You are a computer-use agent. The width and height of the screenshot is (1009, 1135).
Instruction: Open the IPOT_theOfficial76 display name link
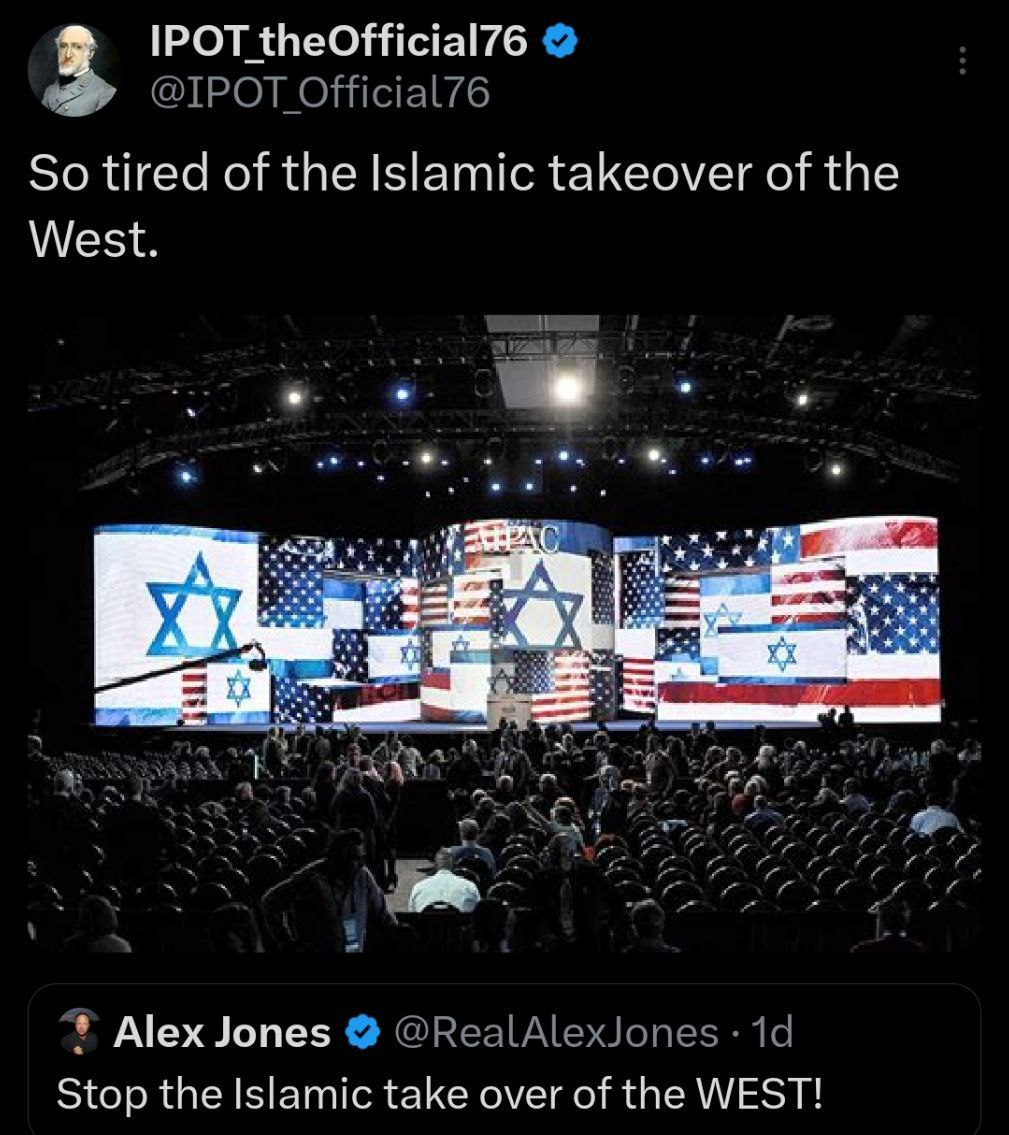[x=338, y=41]
